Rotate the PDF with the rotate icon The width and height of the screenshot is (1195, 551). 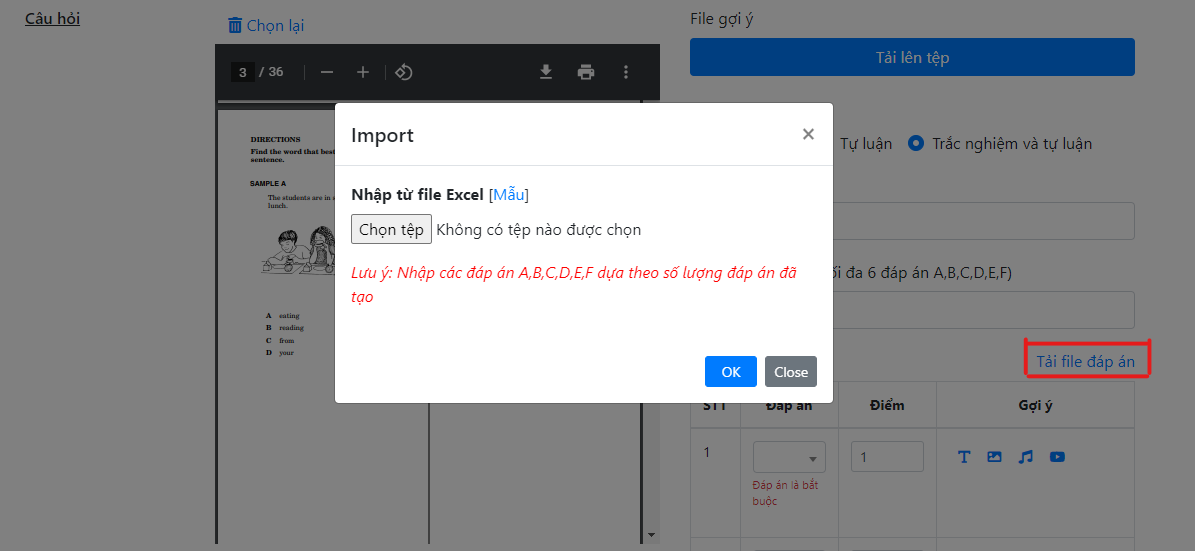click(x=404, y=72)
